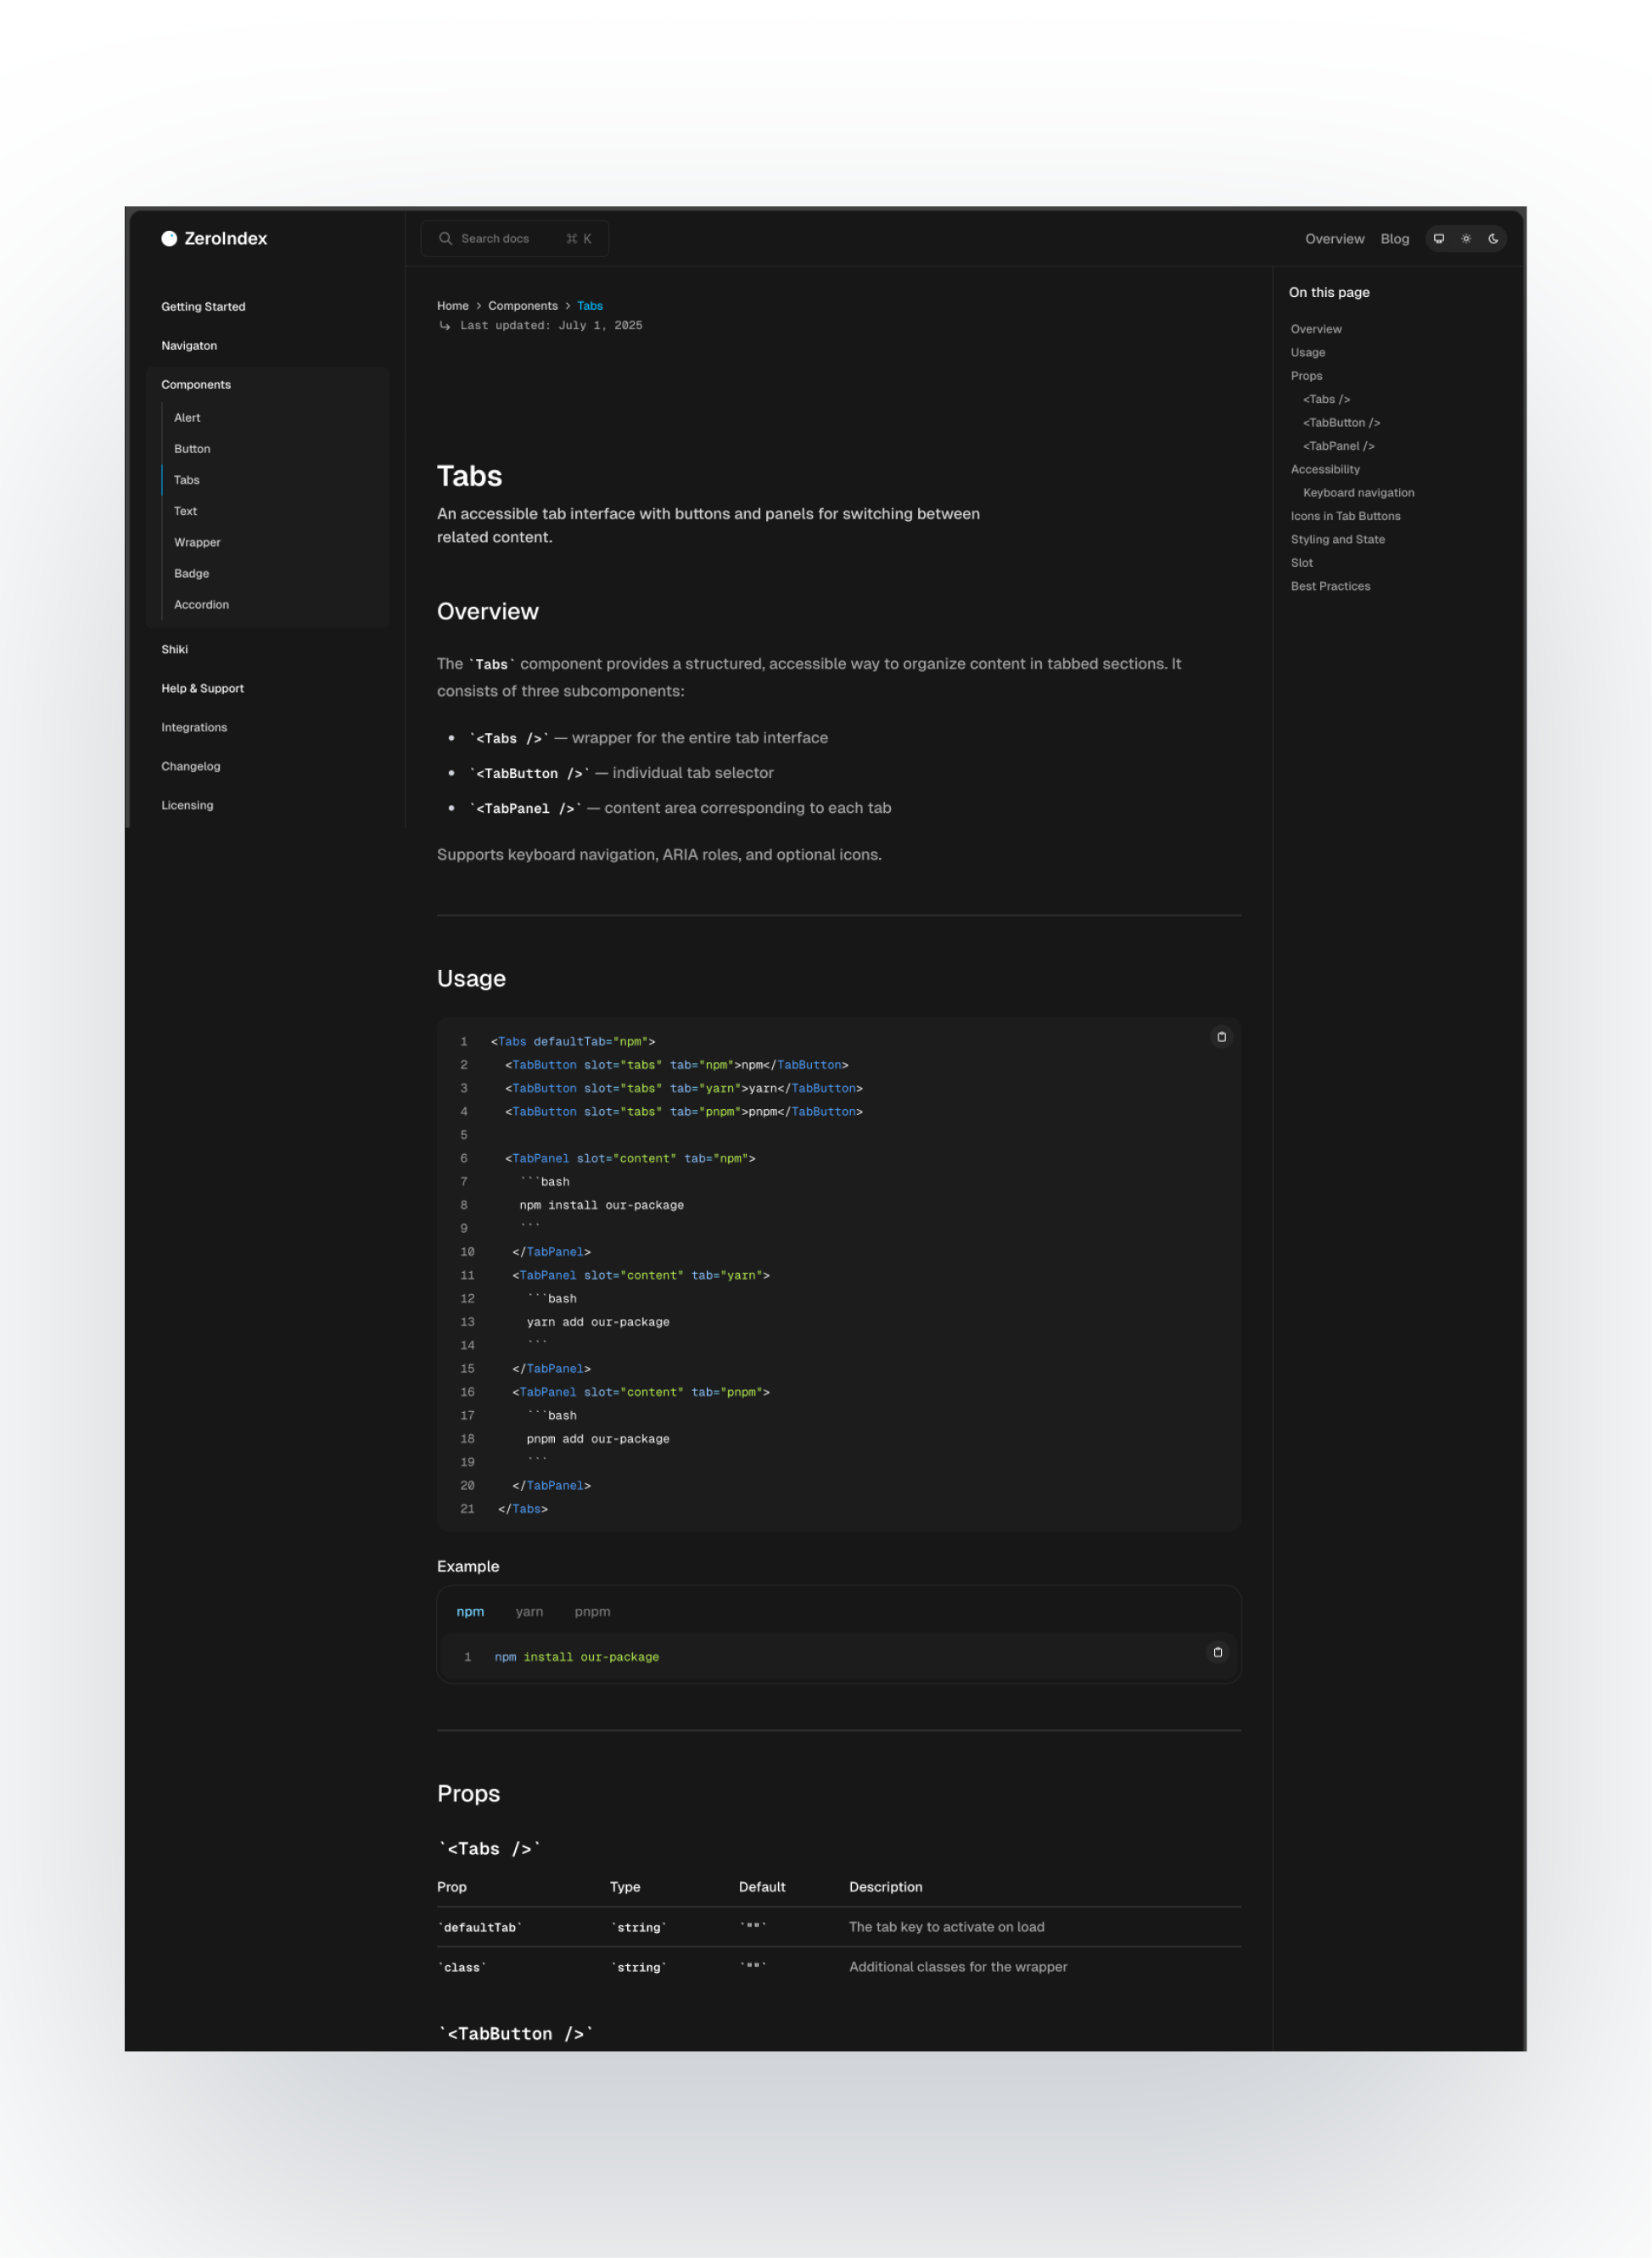Enable light theme via sun icon
The image size is (1652, 2258).
(x=1465, y=238)
